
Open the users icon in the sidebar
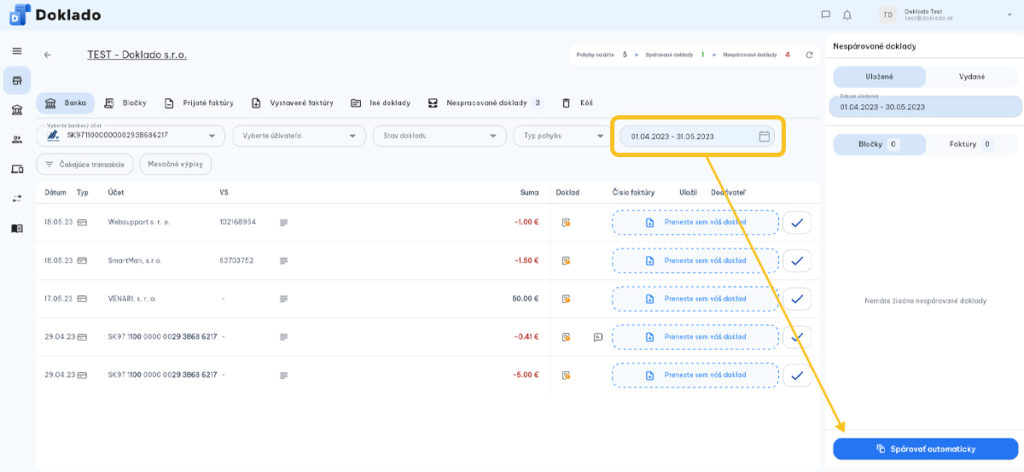[17, 139]
